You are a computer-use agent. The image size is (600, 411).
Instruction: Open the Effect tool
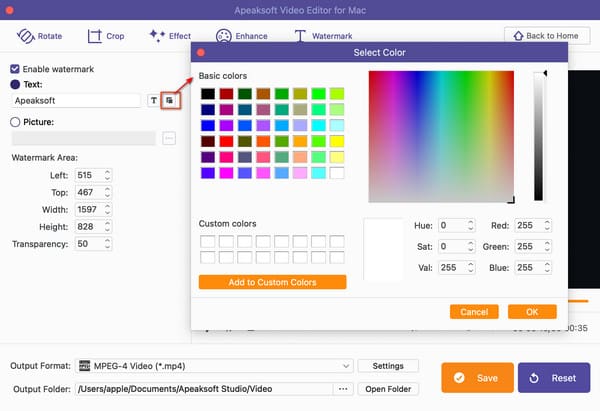170,36
